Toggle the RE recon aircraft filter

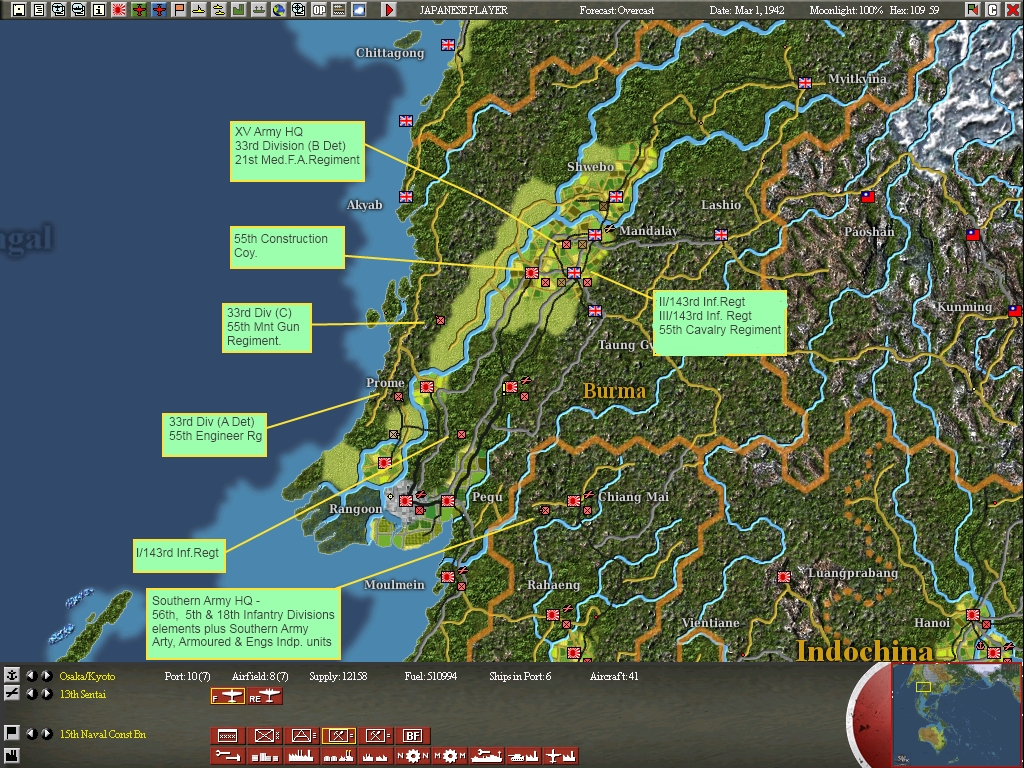(x=264, y=697)
